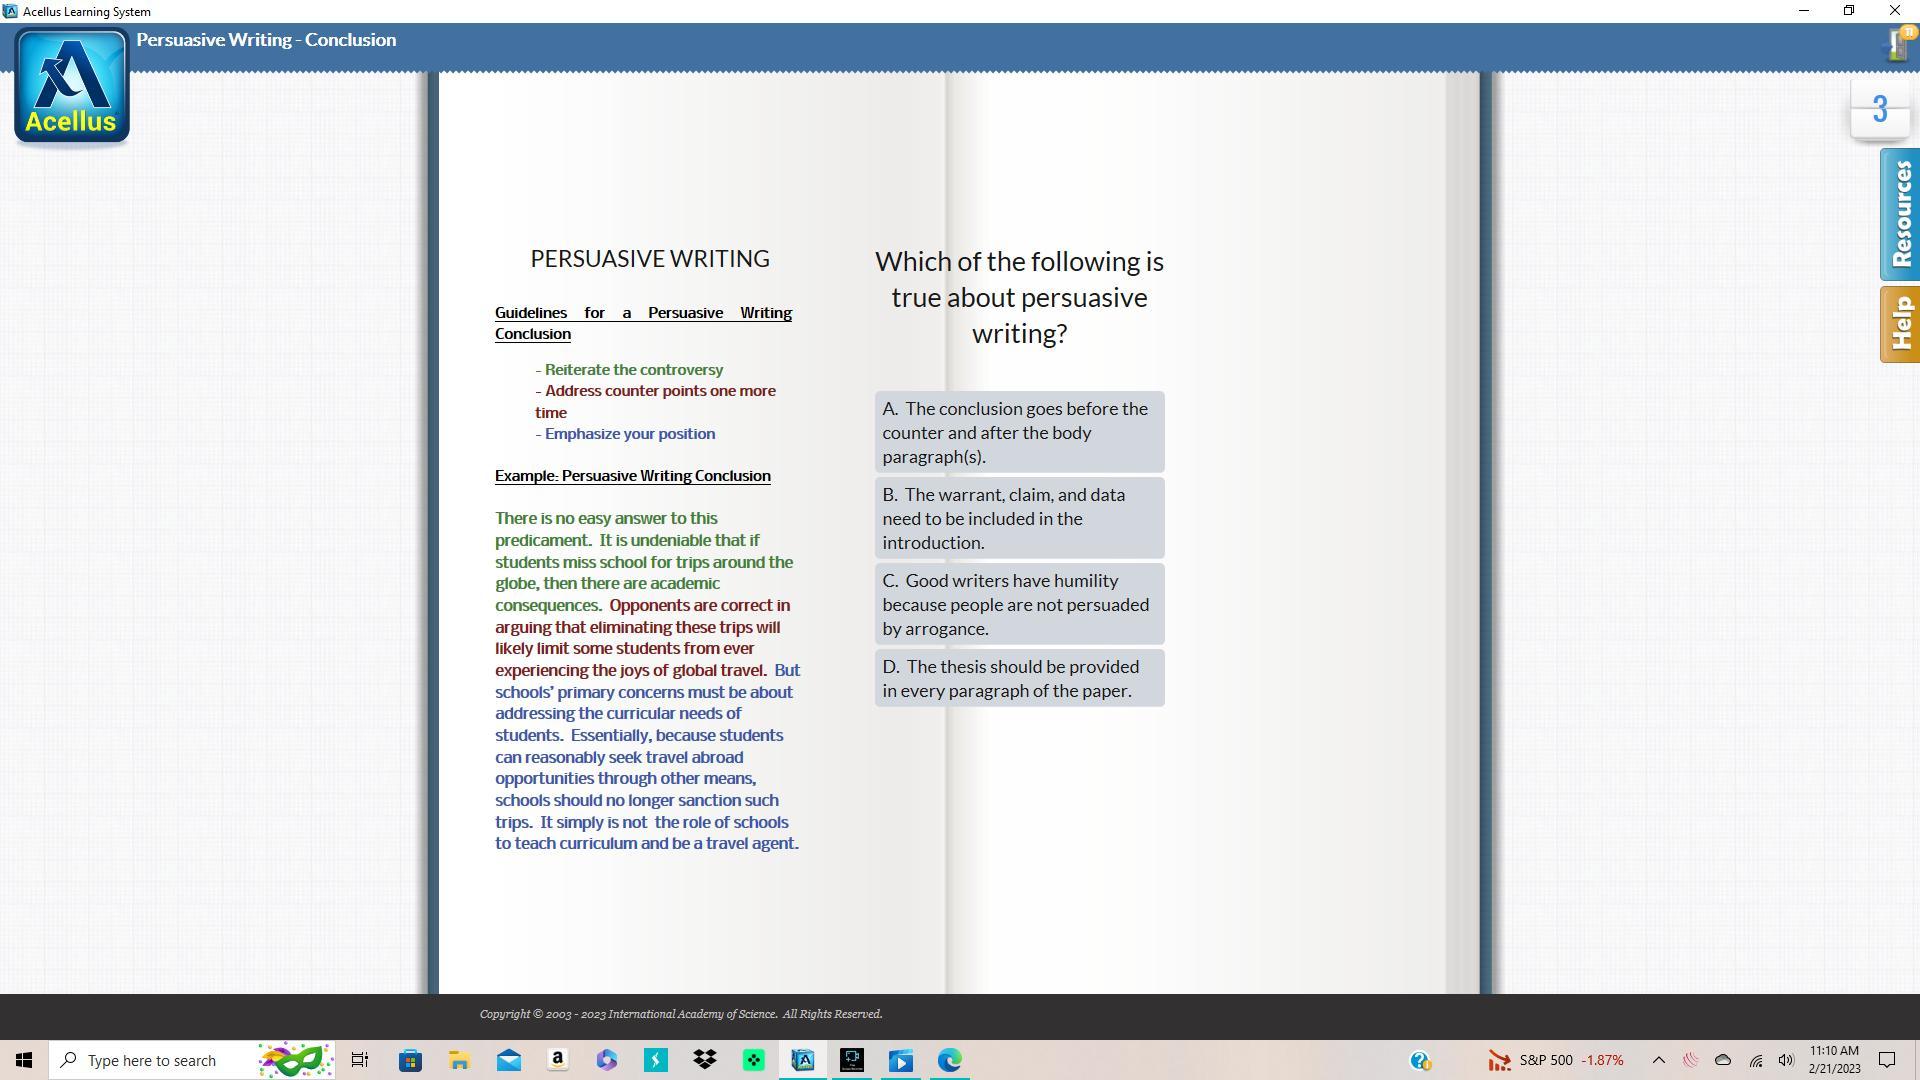
Task: Select answer C about writers having humility
Action: tap(1018, 604)
